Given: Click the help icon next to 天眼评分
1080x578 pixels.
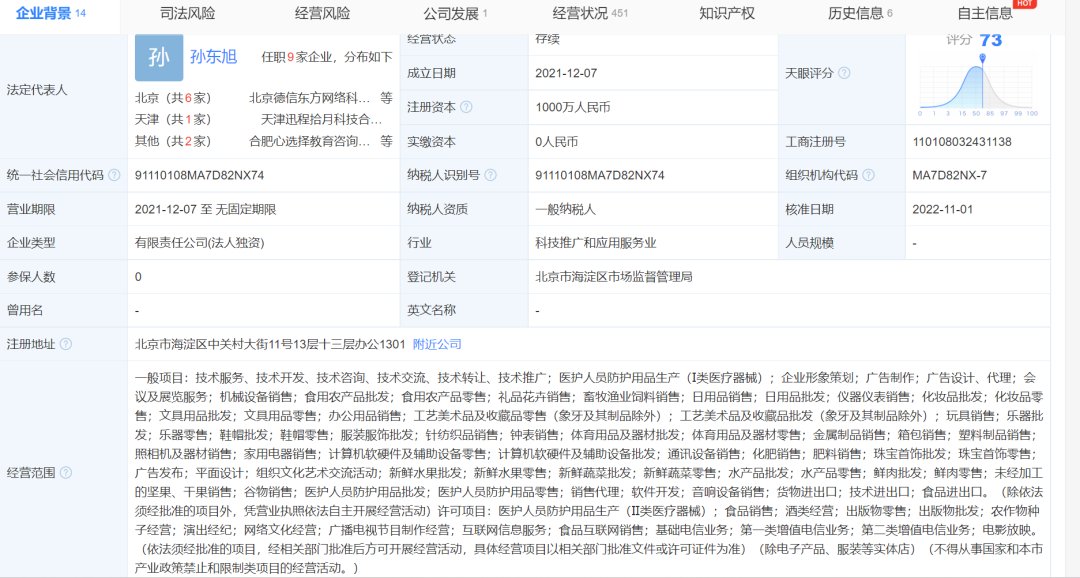Looking at the screenshot, I should pos(844,73).
